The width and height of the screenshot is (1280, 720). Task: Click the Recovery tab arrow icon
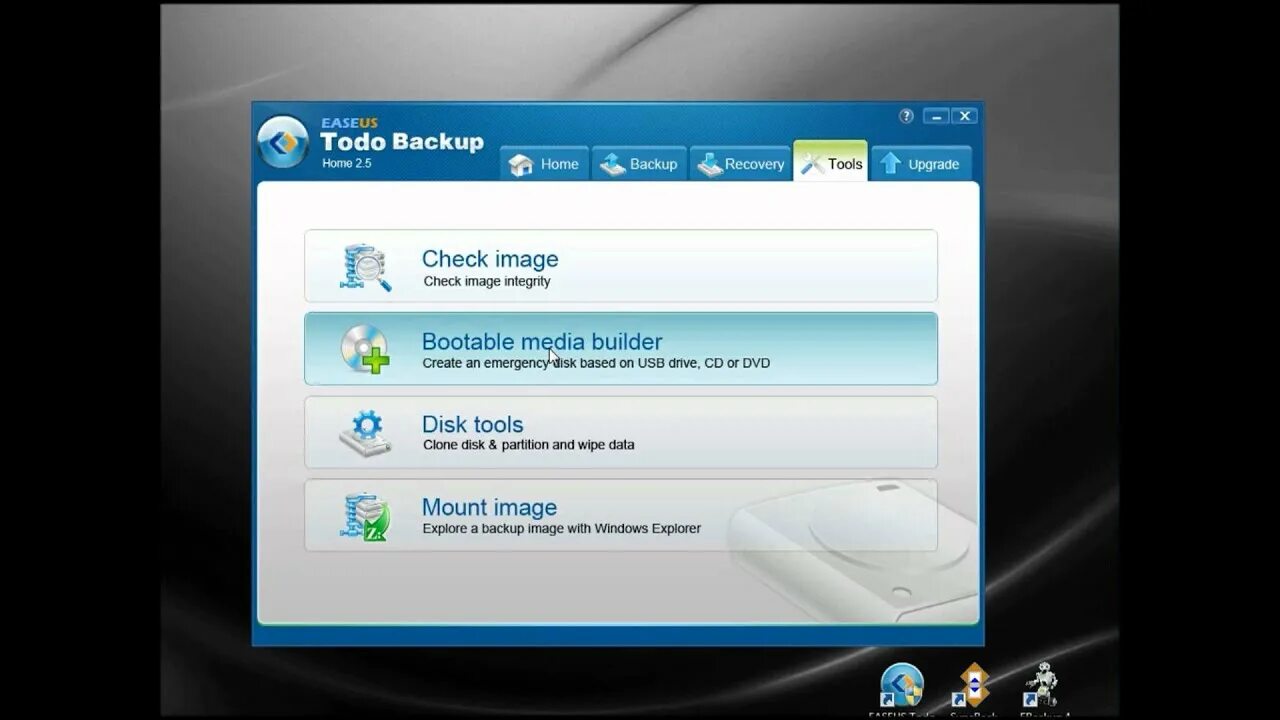pyautogui.click(x=710, y=165)
